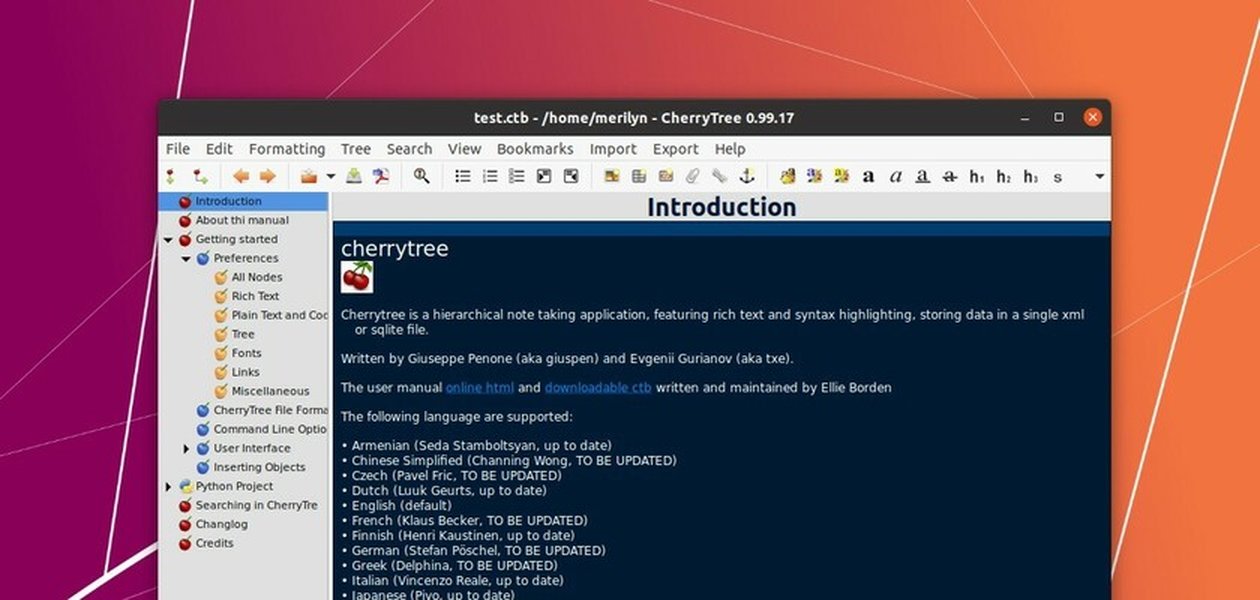
Task: Select the 'Miscellaneous' tree node
Action: click(271, 392)
